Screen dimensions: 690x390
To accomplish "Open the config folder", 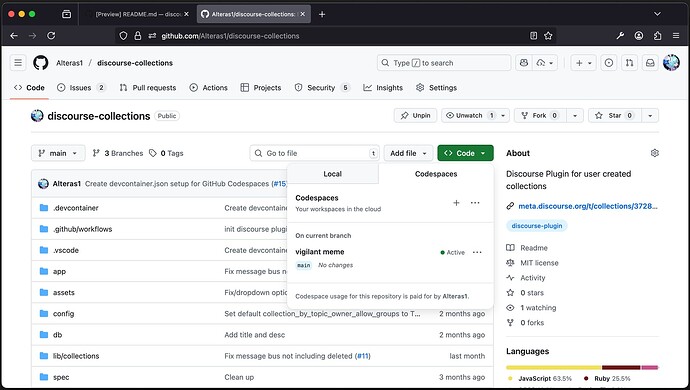I will pos(63,313).
